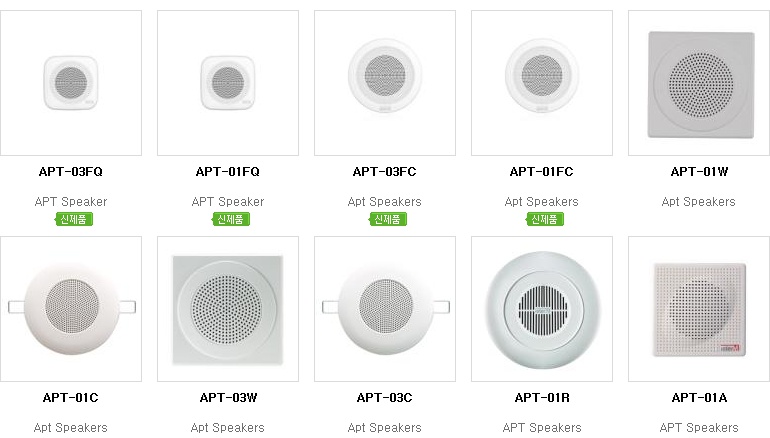The width and height of the screenshot is (770, 438).
Task: View the APT-01FC round speaker thumbnail
Action: click(x=542, y=83)
